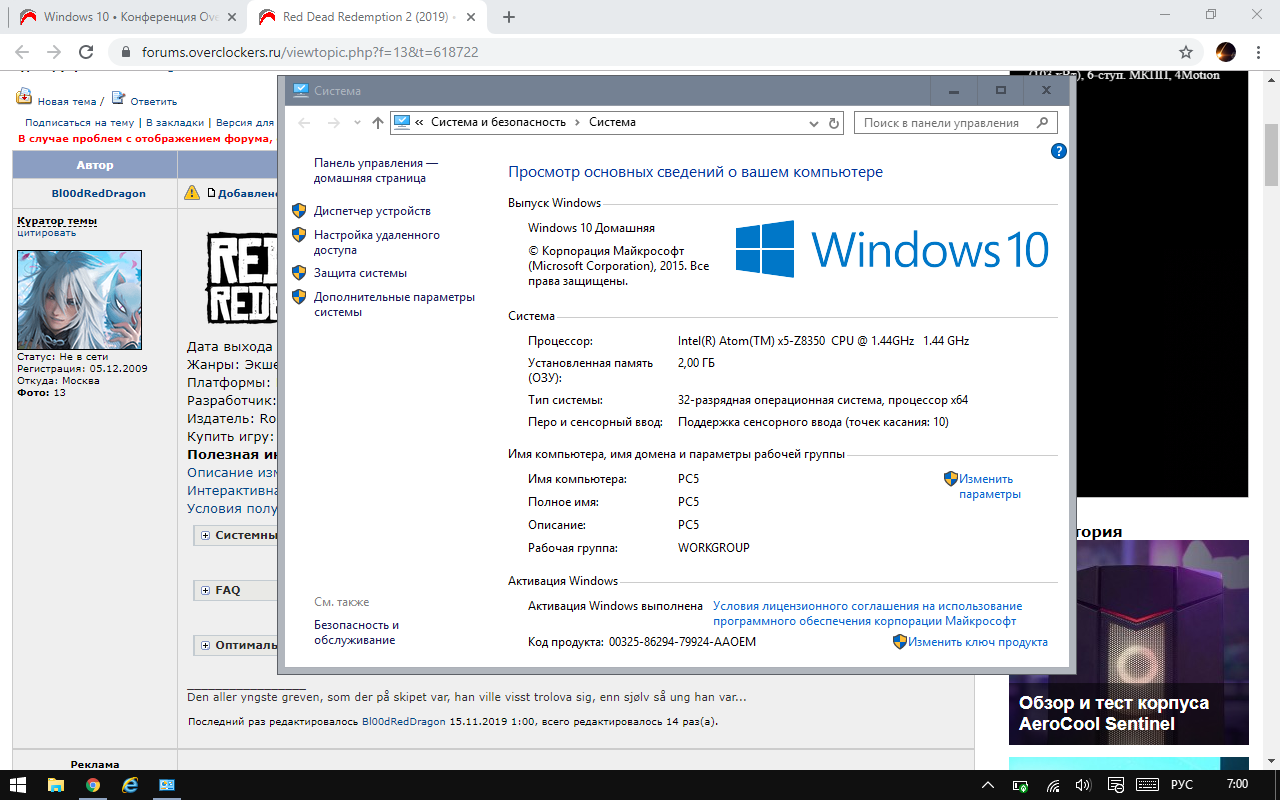This screenshot has width=1280, height=800.
Task: Open the taskbar clock showing 7:00
Action: (1237, 785)
